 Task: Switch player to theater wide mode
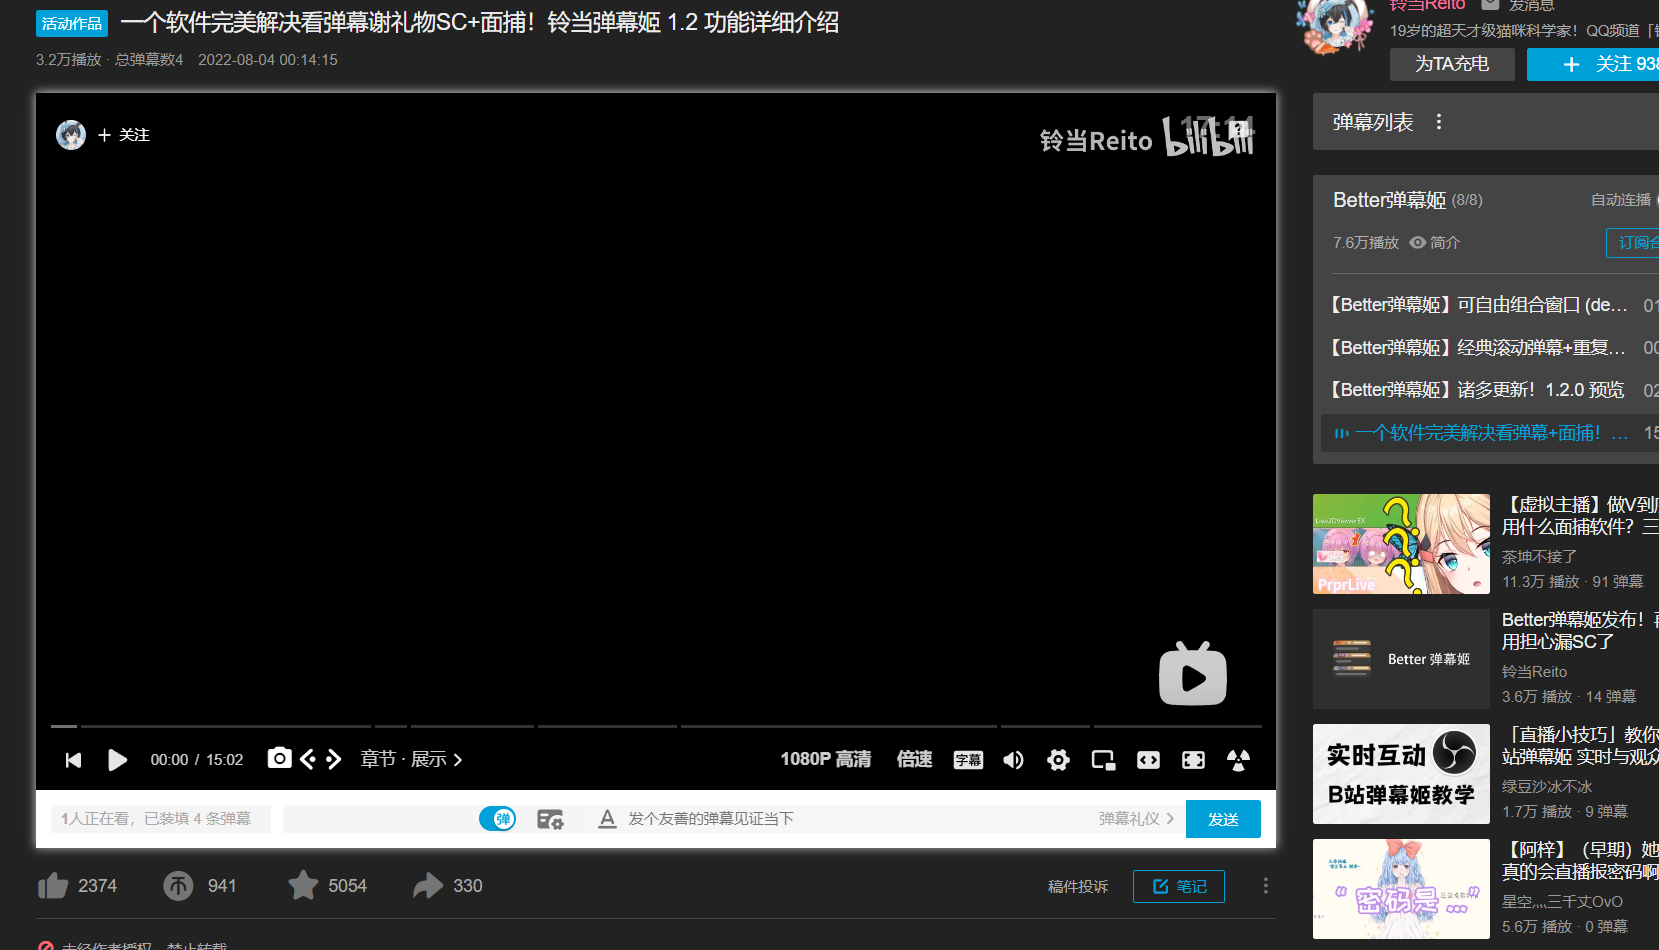(1147, 760)
